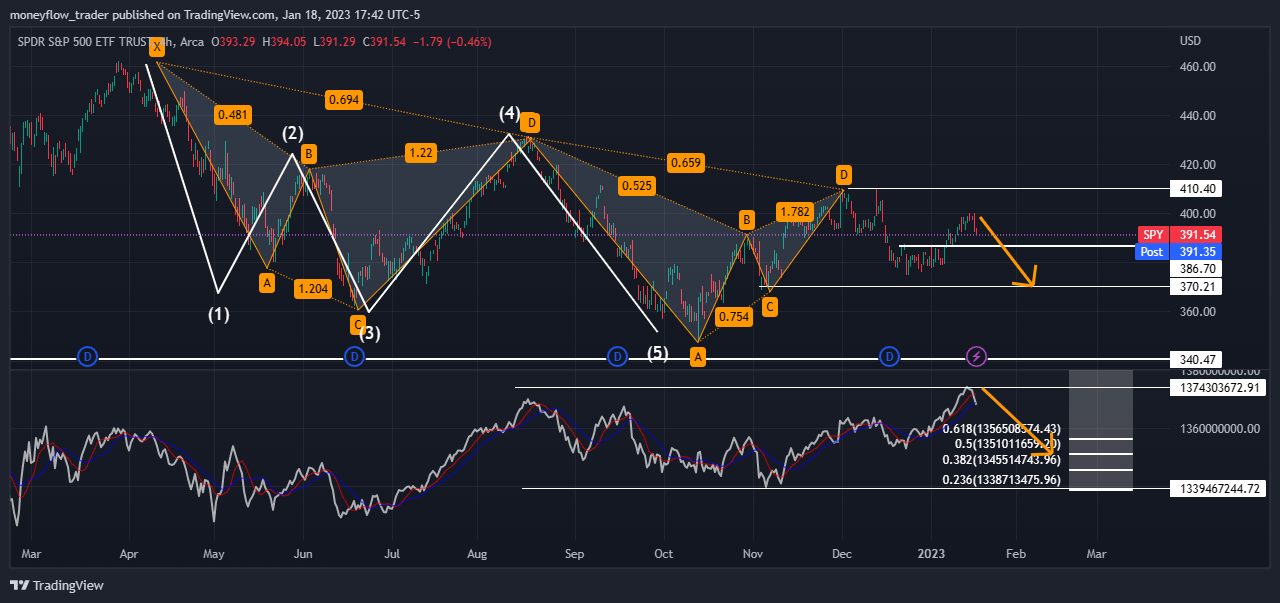This screenshot has width=1280, height=603.
Task: Open the dividend marker in mid-December
Action: [889, 356]
